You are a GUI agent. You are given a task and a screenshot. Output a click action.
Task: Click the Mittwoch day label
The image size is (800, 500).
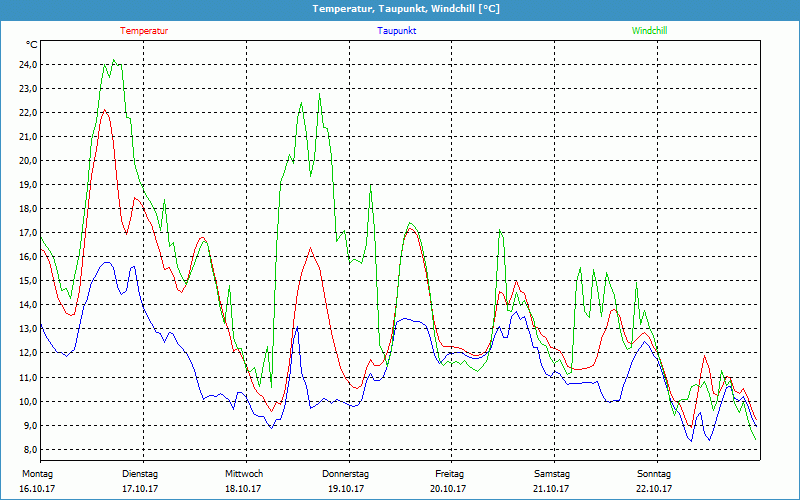(244, 474)
